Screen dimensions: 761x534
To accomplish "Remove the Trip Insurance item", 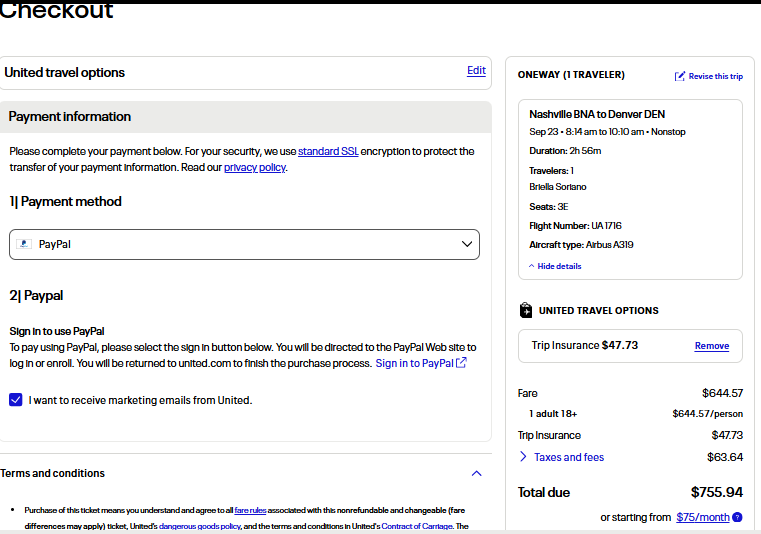I will [x=711, y=346].
